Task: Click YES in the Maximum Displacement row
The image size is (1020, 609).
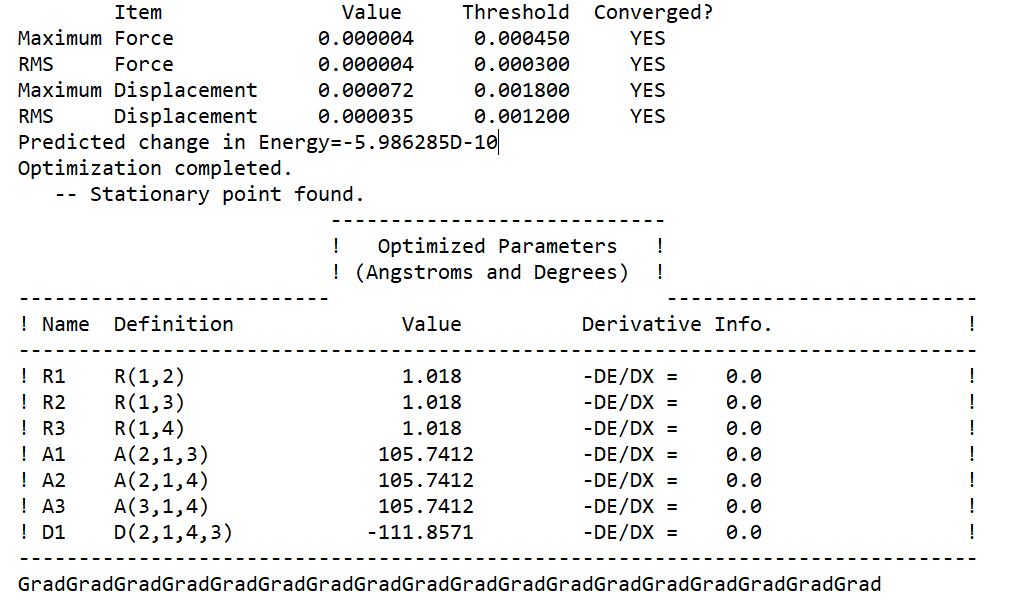Action: (647, 91)
